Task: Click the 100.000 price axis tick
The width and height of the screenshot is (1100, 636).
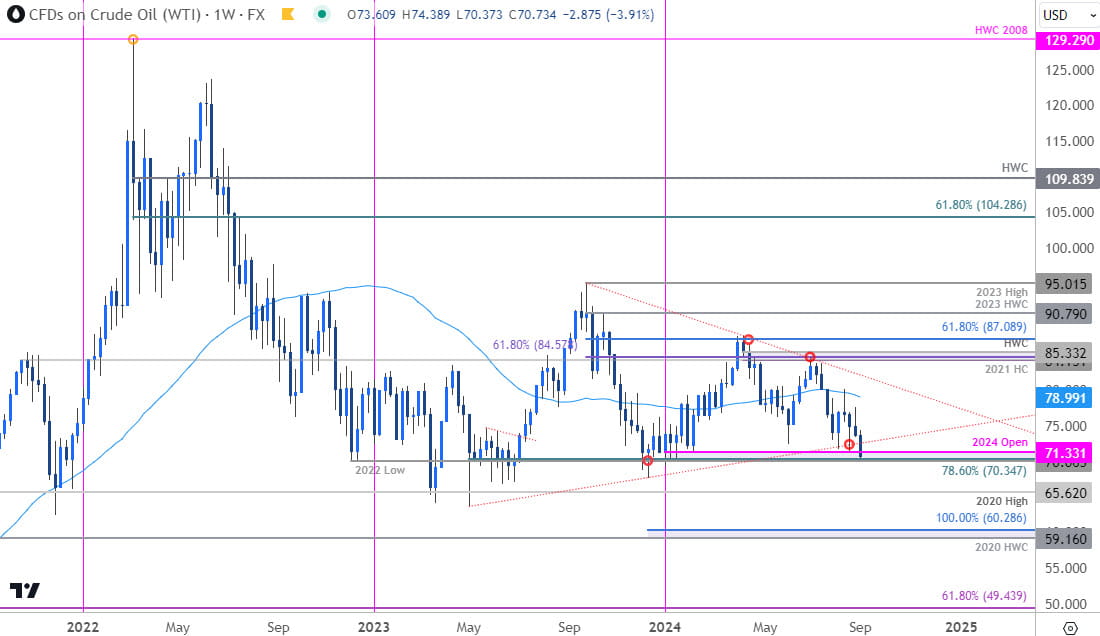Action: pos(1068,248)
